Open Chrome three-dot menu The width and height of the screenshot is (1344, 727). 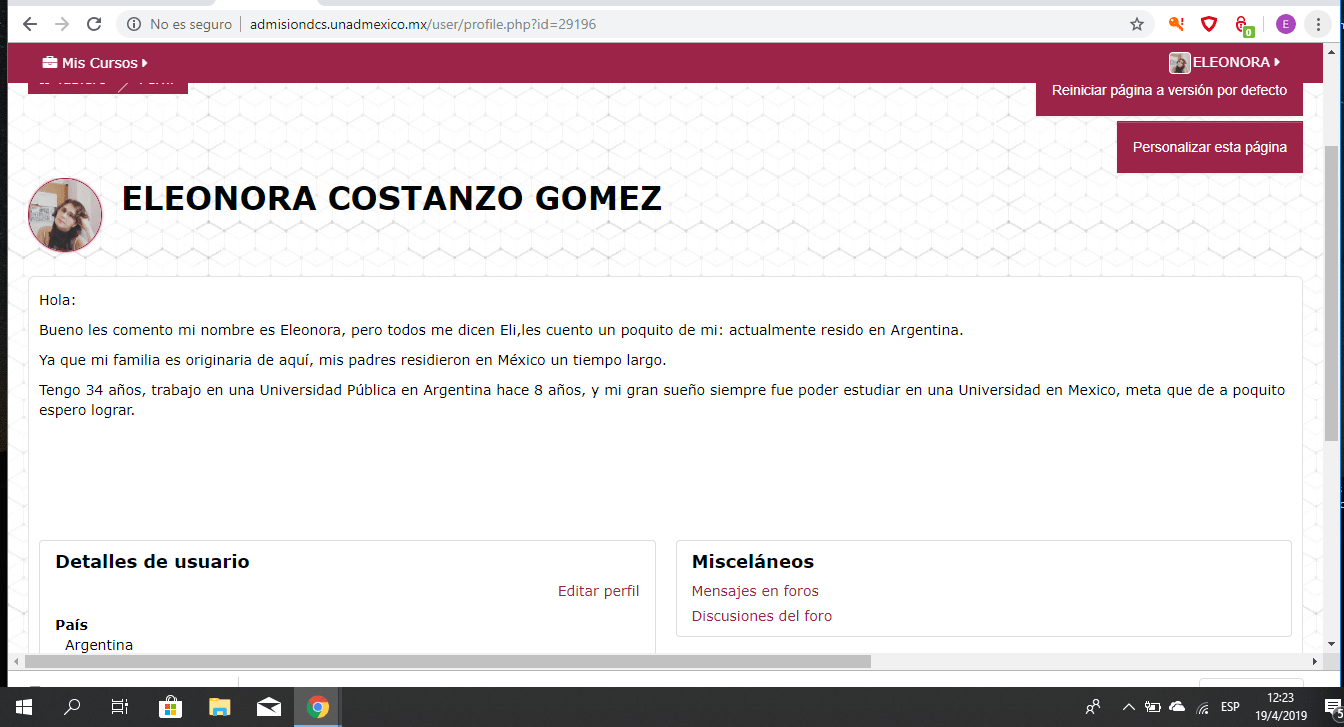(1319, 24)
